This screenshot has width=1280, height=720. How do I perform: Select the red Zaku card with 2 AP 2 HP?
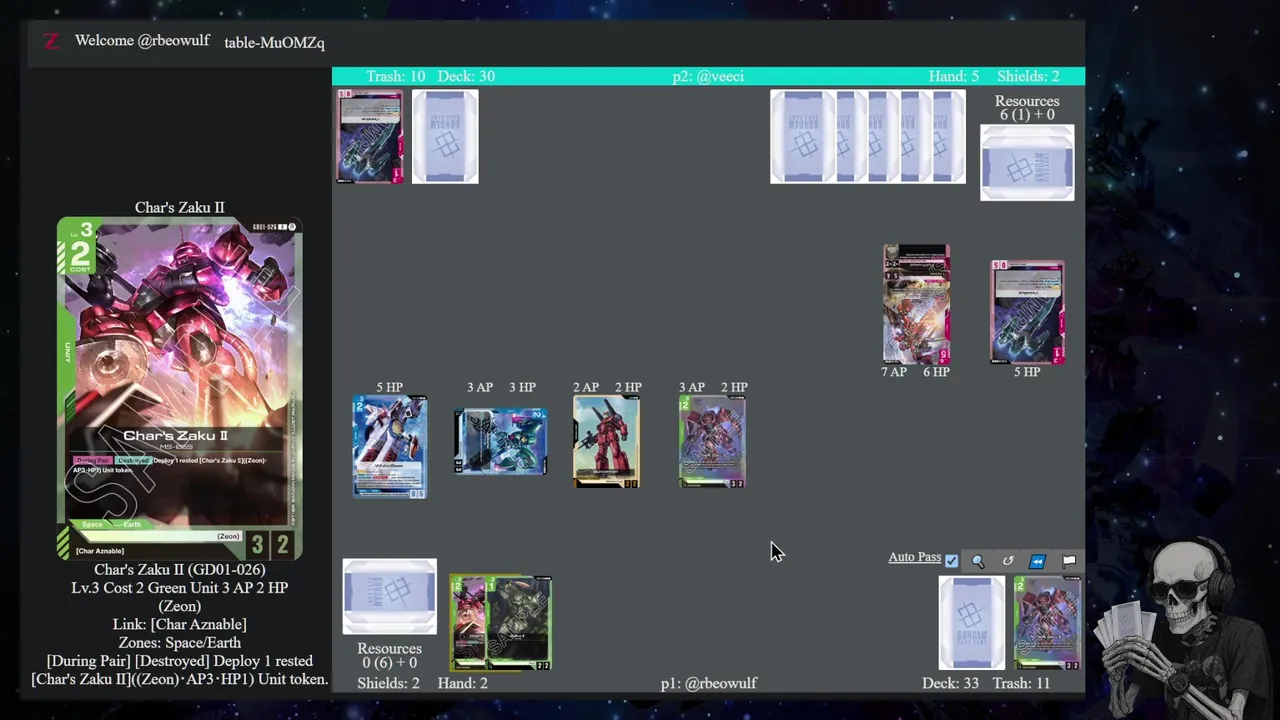pos(606,442)
